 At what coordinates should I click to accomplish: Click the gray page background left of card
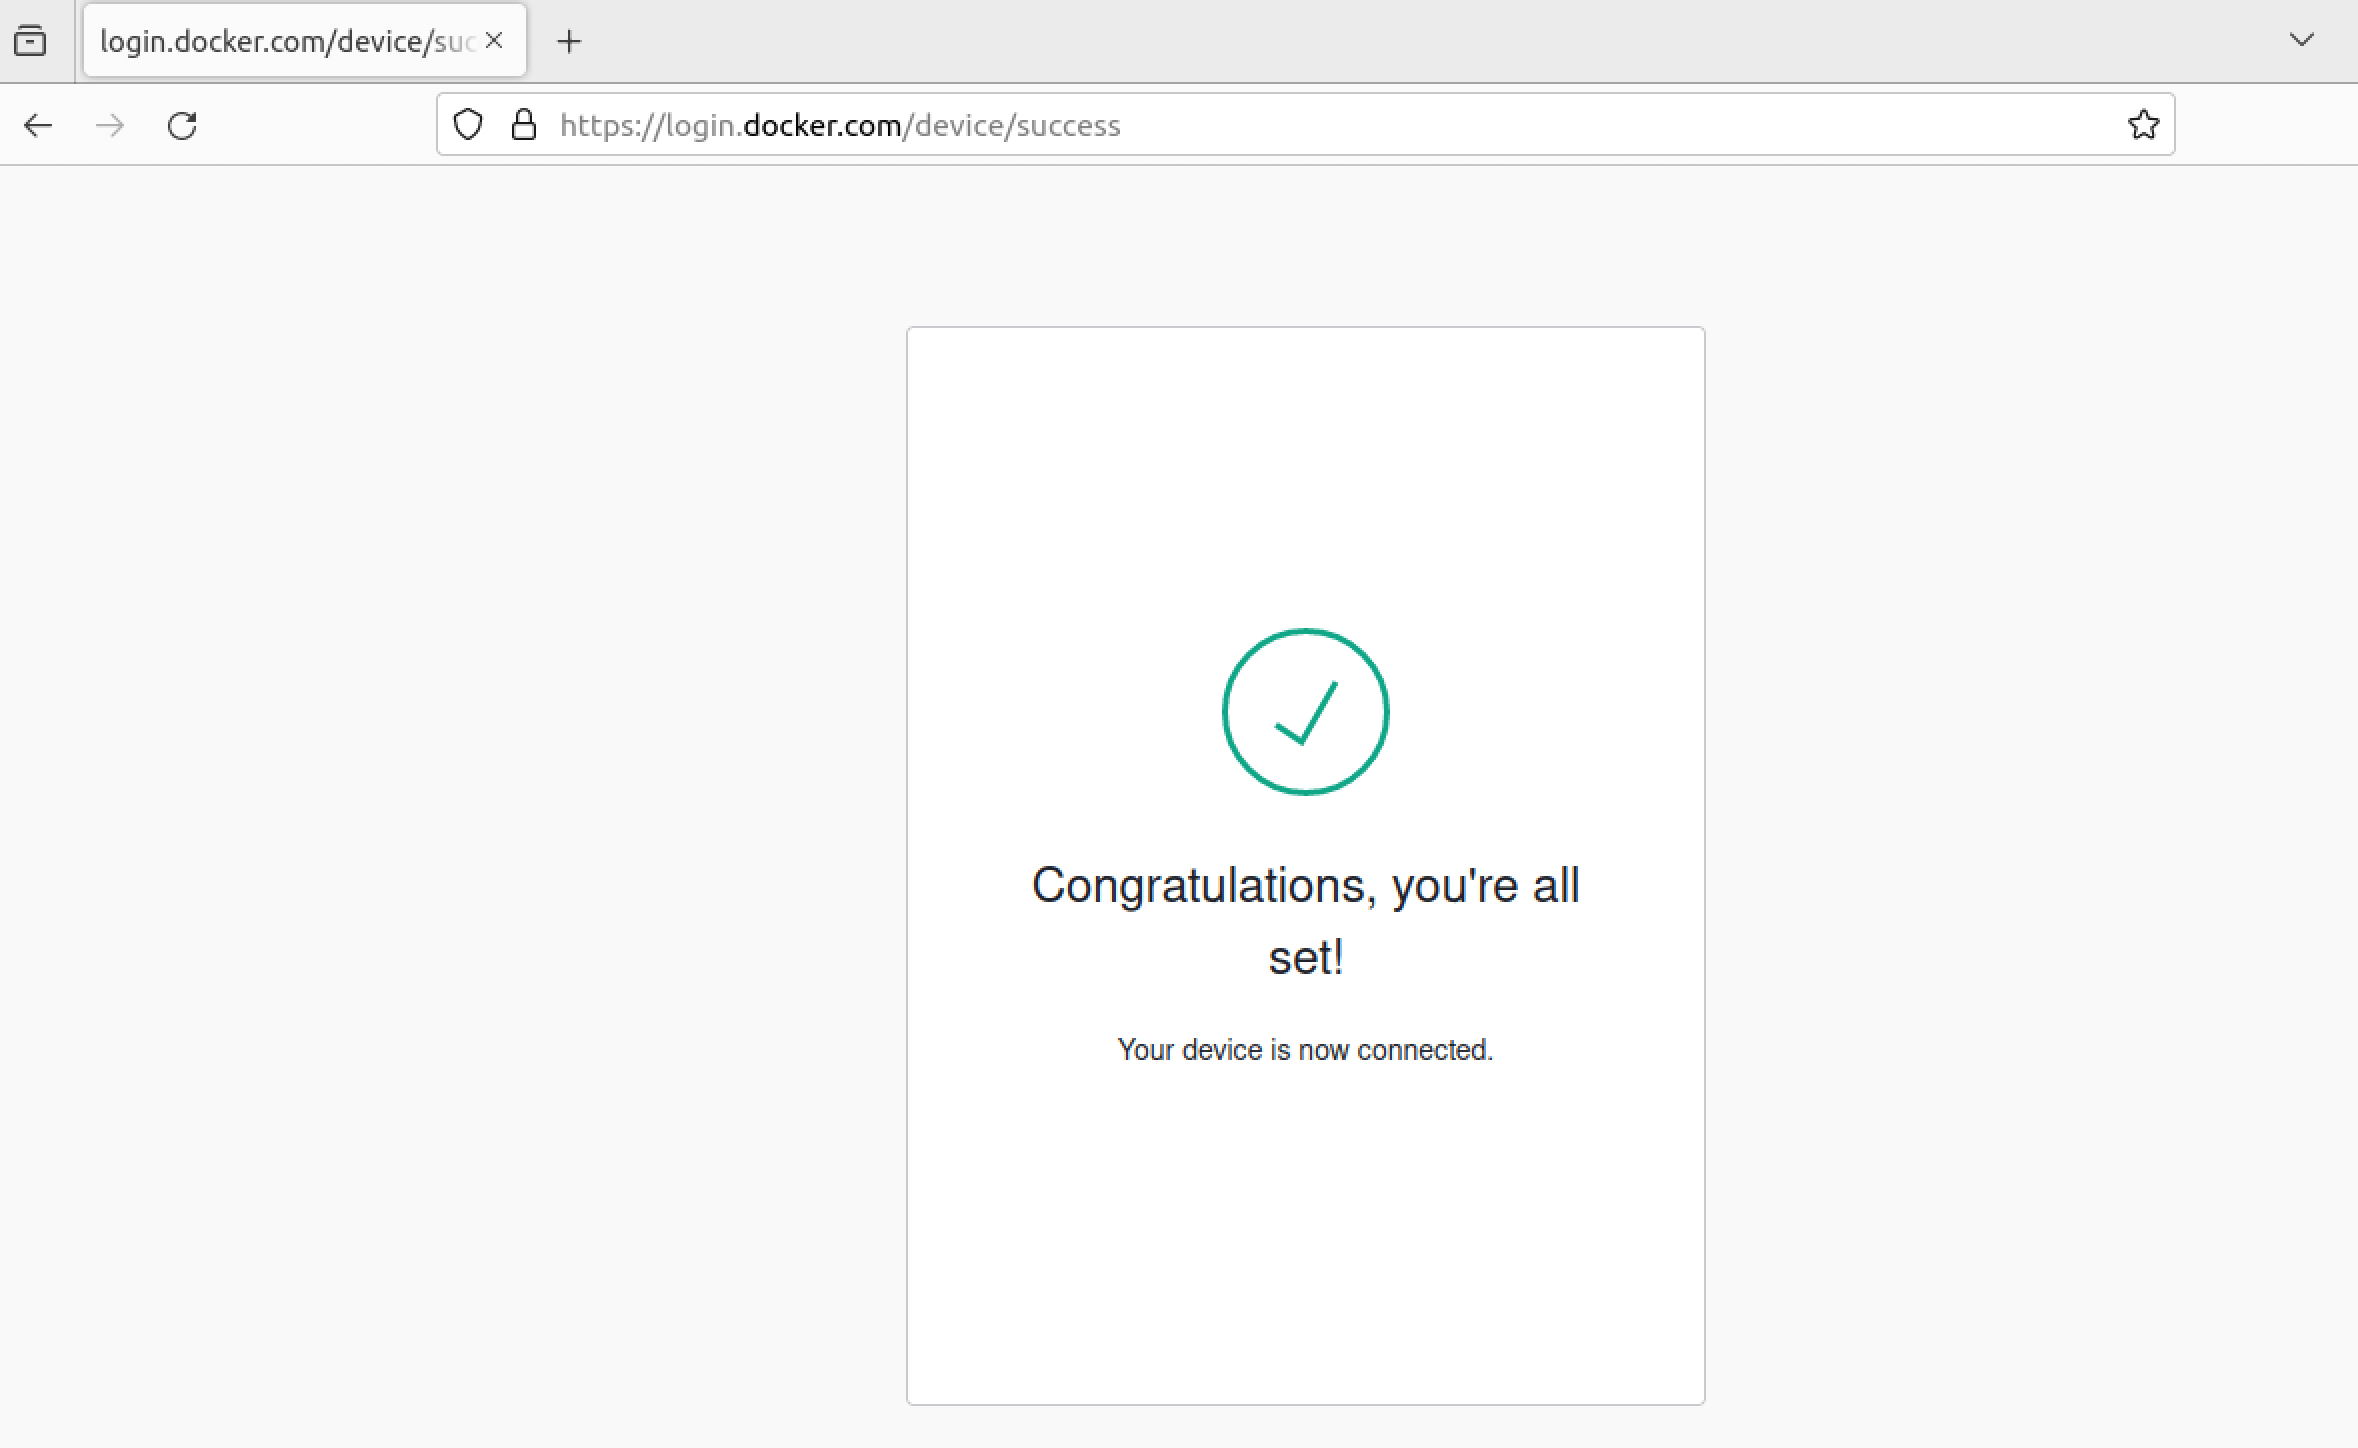tap(450, 800)
